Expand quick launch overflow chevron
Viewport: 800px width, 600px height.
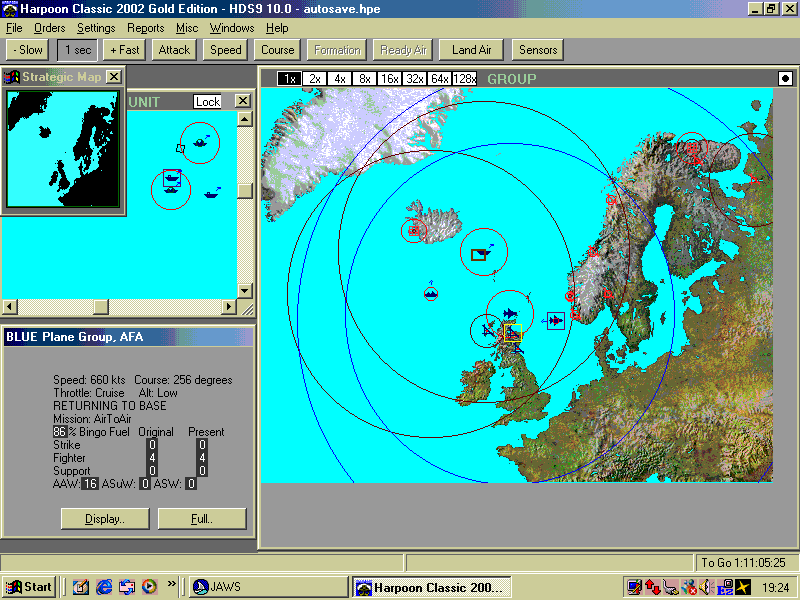tap(171, 584)
